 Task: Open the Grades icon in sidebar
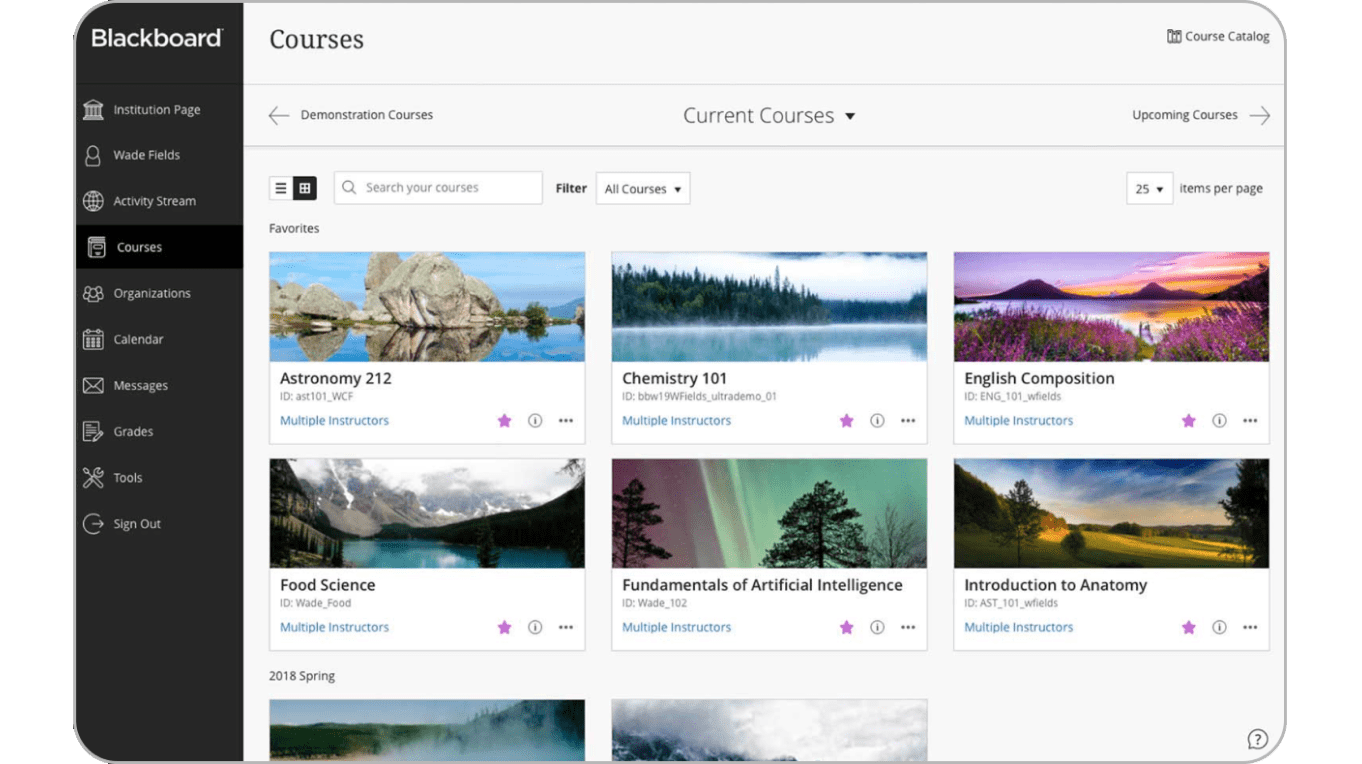(x=93, y=432)
